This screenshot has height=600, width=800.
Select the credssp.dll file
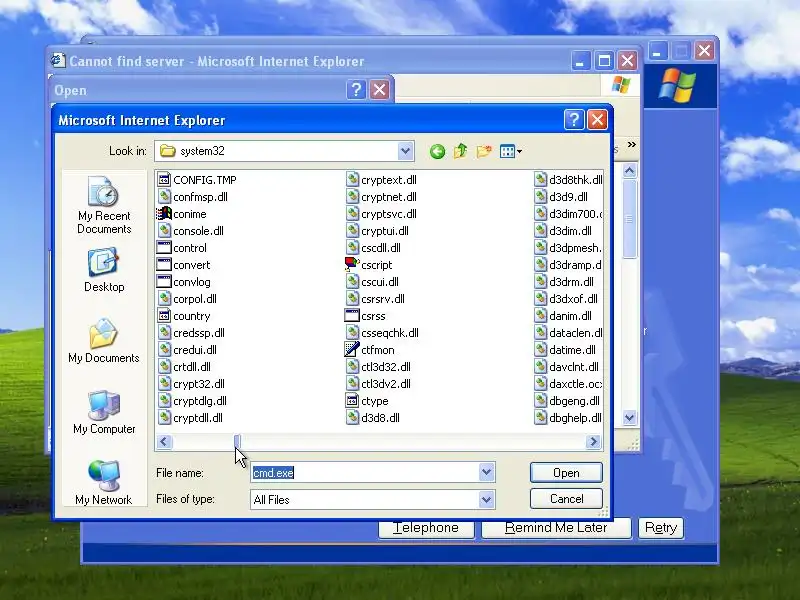pos(191,333)
